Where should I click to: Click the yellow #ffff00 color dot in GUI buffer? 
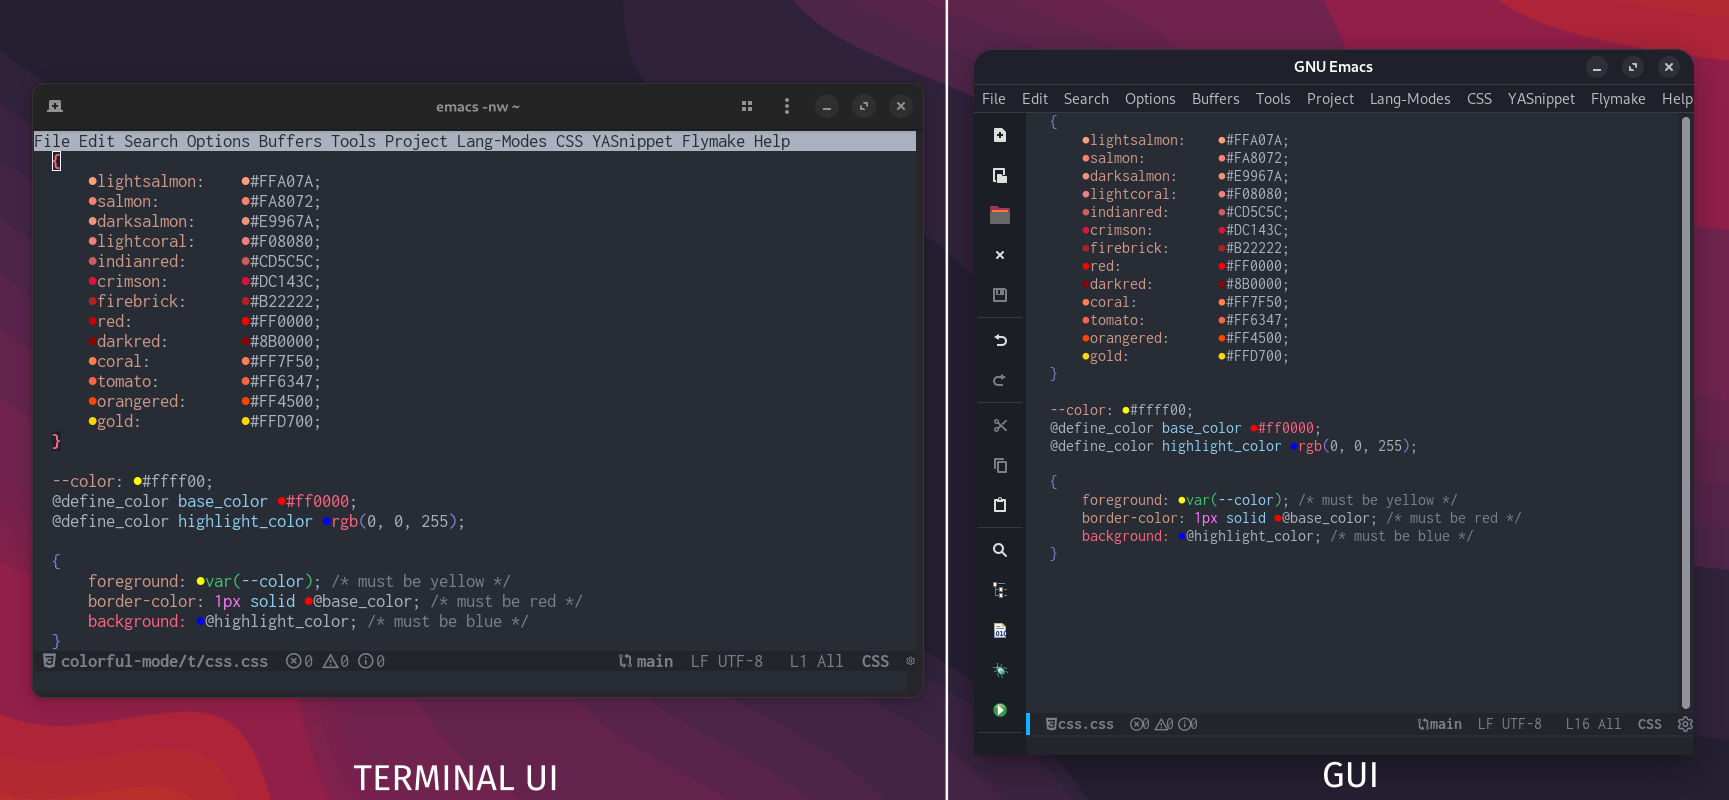pyautogui.click(x=1126, y=411)
